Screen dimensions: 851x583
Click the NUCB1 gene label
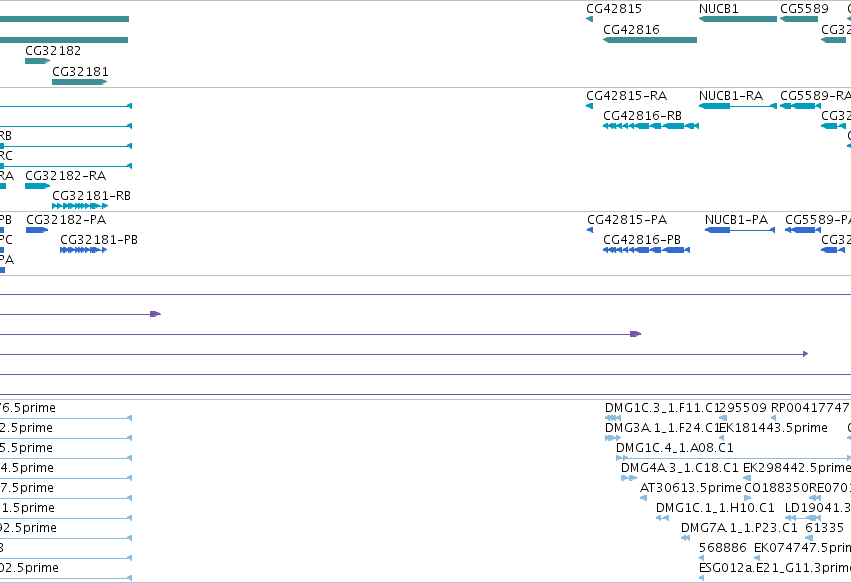pyautogui.click(x=719, y=9)
